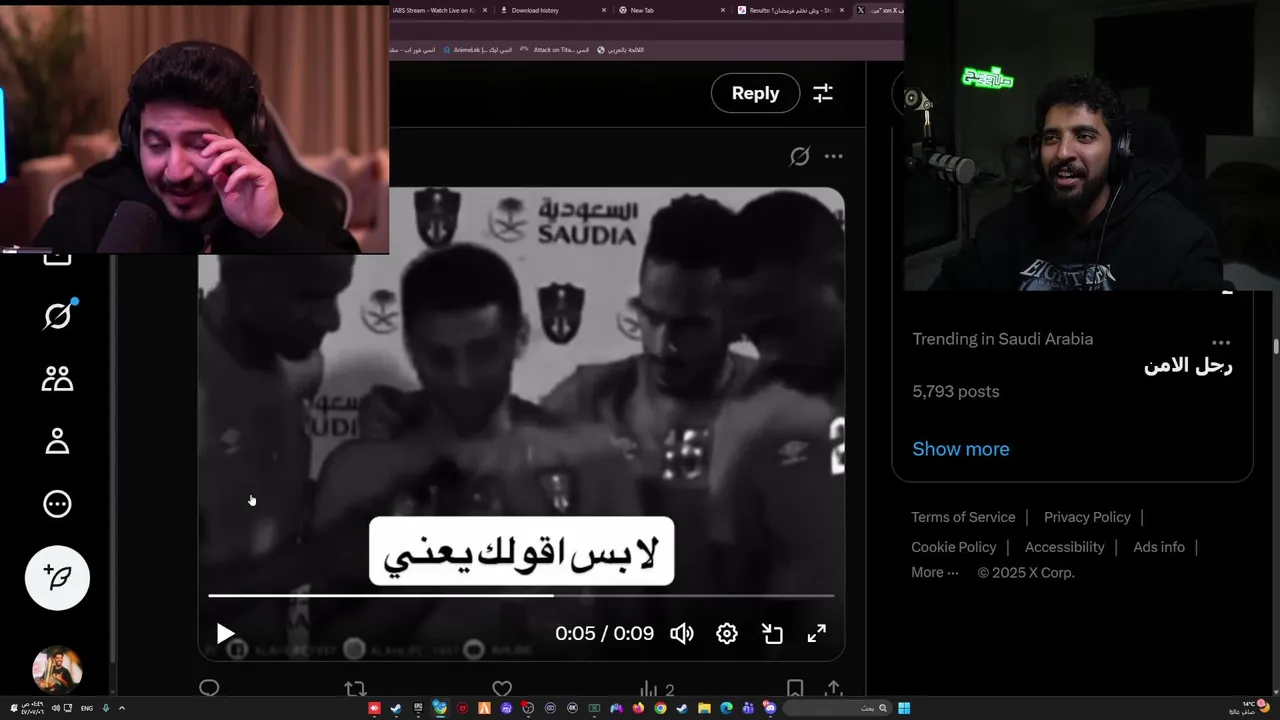Open video playback settings gear
The image size is (1280, 720).
(x=727, y=633)
